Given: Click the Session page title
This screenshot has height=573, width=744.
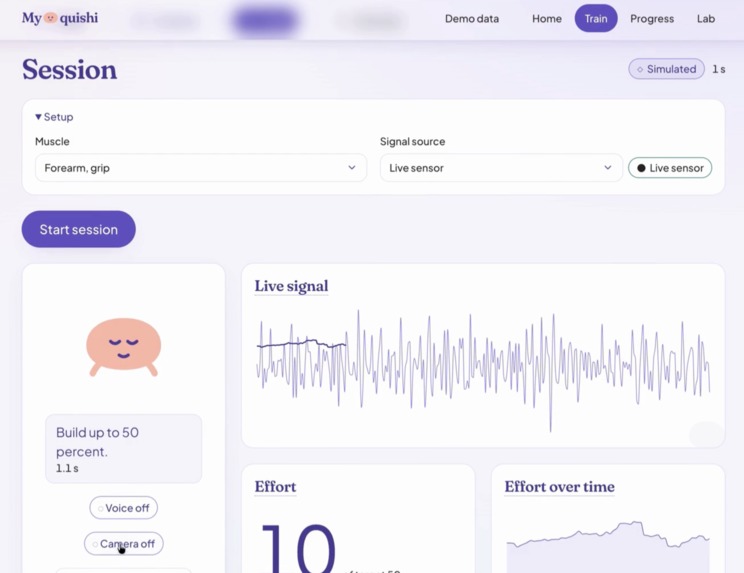Looking at the screenshot, I should [69, 70].
